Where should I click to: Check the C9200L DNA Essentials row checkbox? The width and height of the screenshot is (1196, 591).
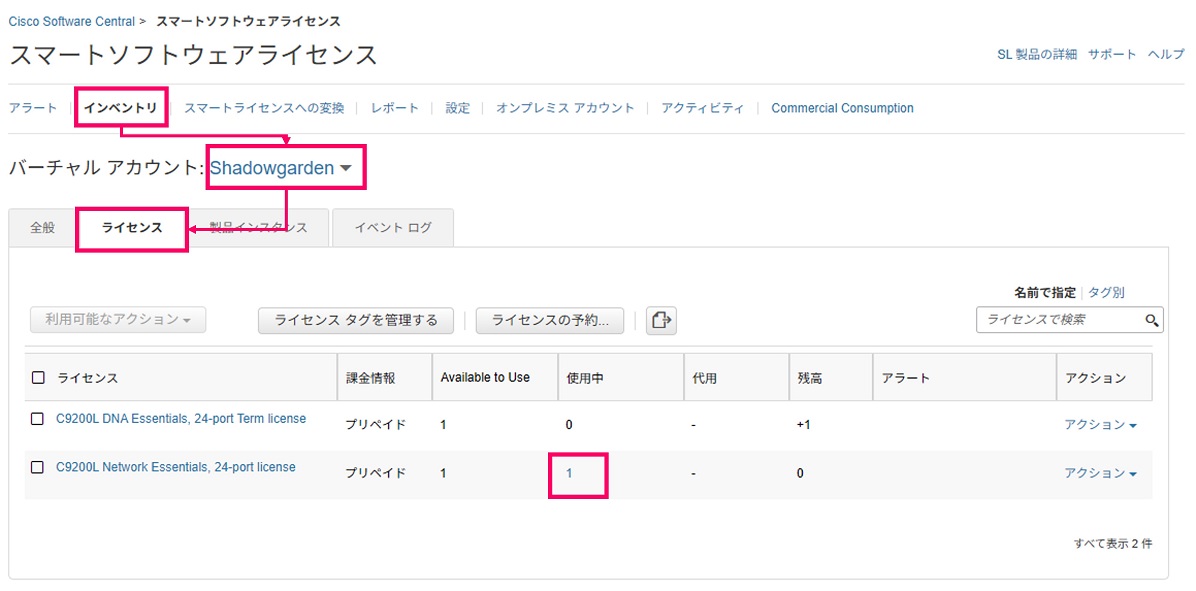pyautogui.click(x=37, y=419)
